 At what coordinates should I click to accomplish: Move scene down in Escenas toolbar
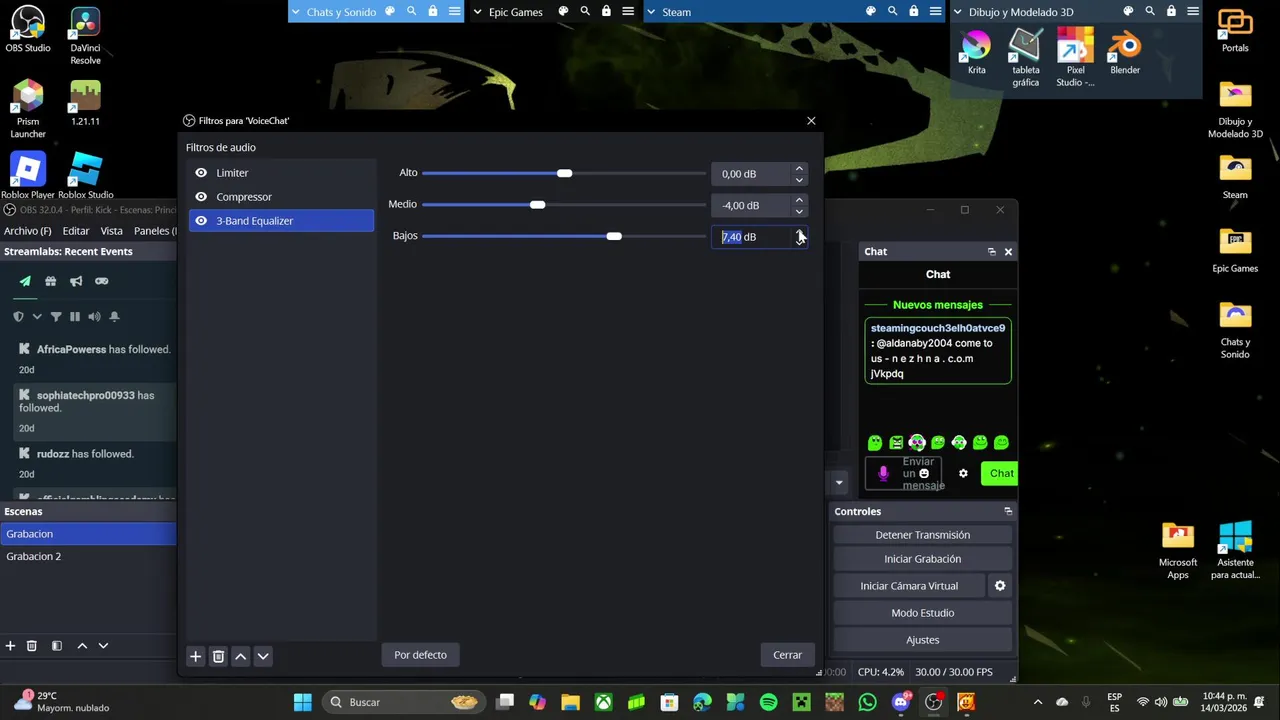click(103, 646)
